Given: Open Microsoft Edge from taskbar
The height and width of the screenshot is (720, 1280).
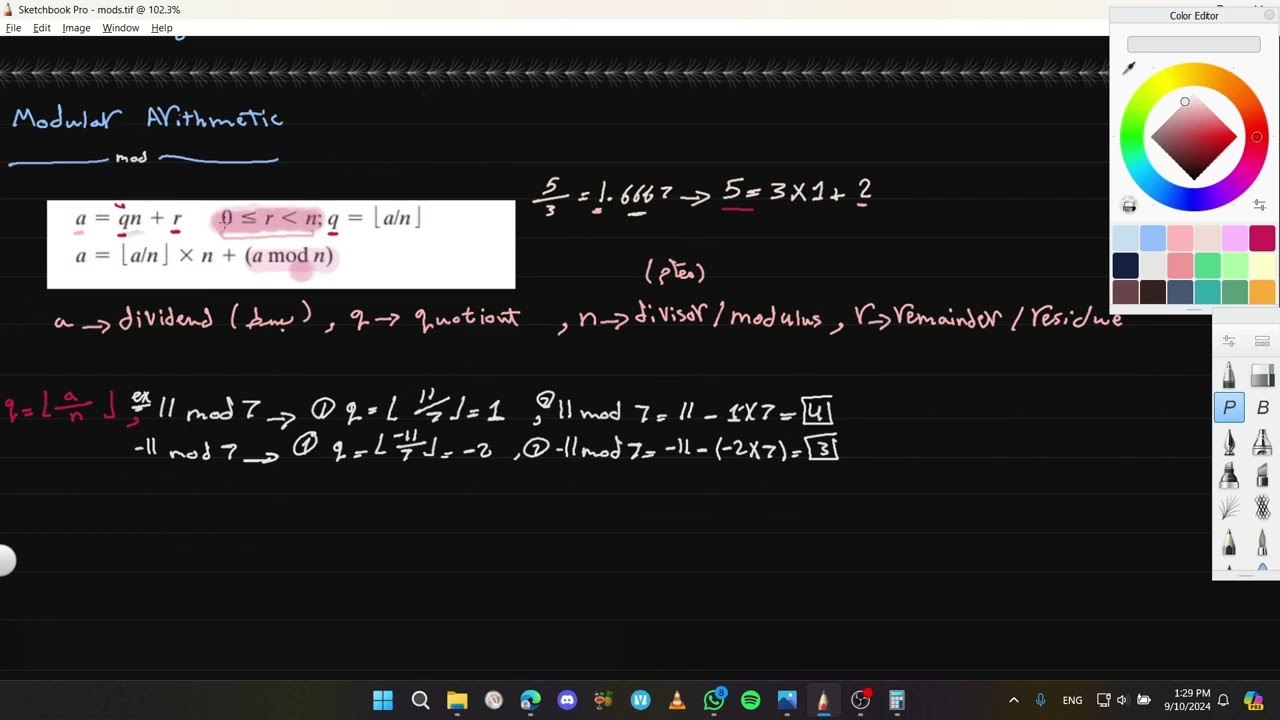Looking at the screenshot, I should point(530,700).
